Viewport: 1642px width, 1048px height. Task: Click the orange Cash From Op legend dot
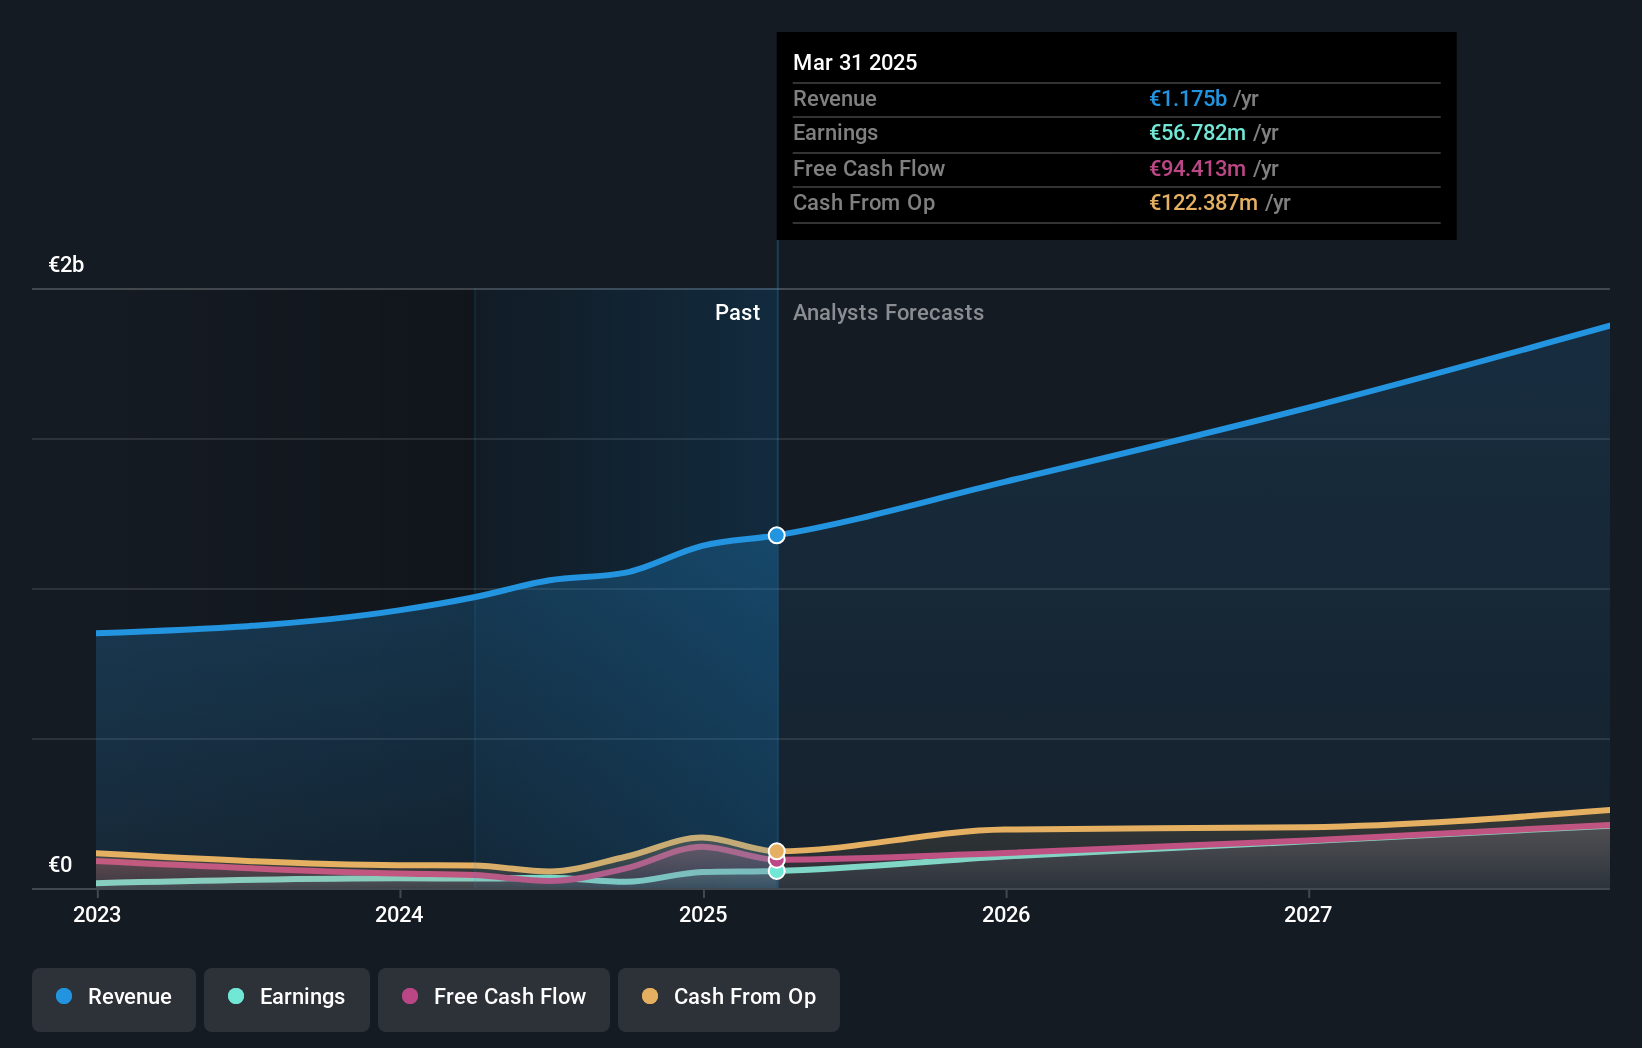[x=650, y=996]
